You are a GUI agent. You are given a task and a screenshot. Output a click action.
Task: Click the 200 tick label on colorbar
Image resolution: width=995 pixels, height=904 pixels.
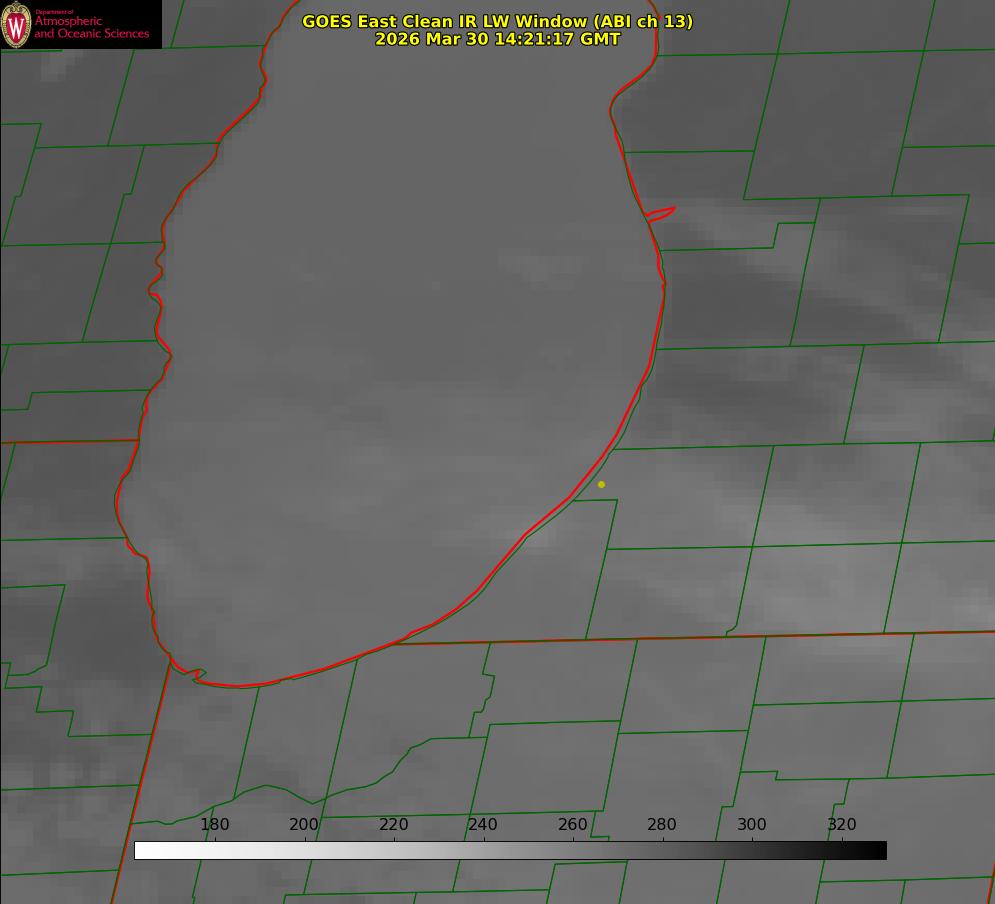304,825
